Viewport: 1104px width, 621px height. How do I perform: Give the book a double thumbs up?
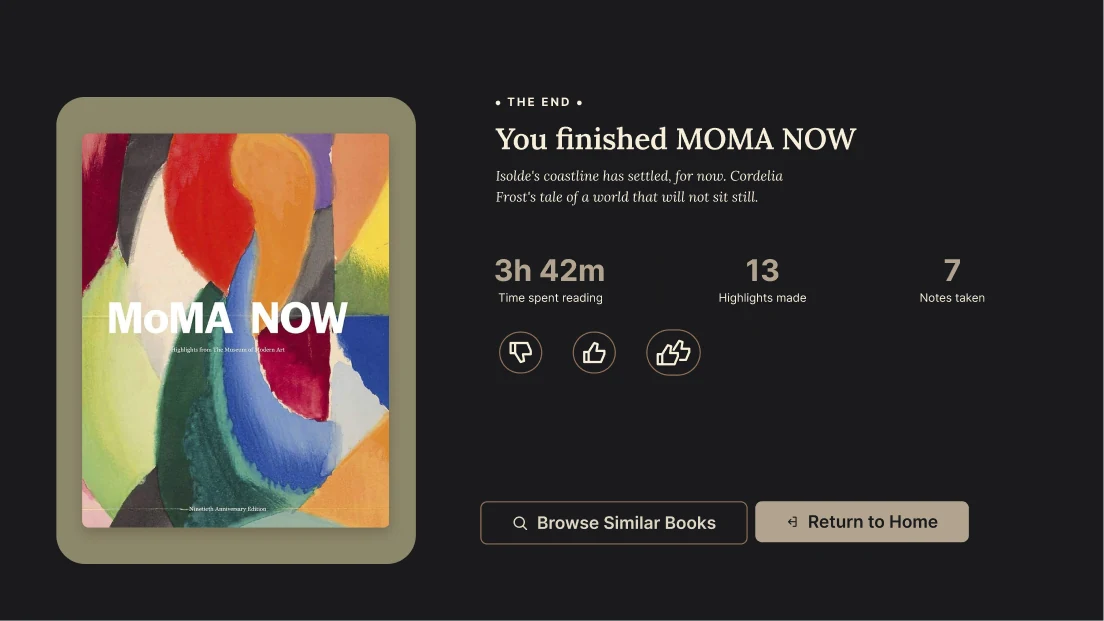[x=673, y=352]
